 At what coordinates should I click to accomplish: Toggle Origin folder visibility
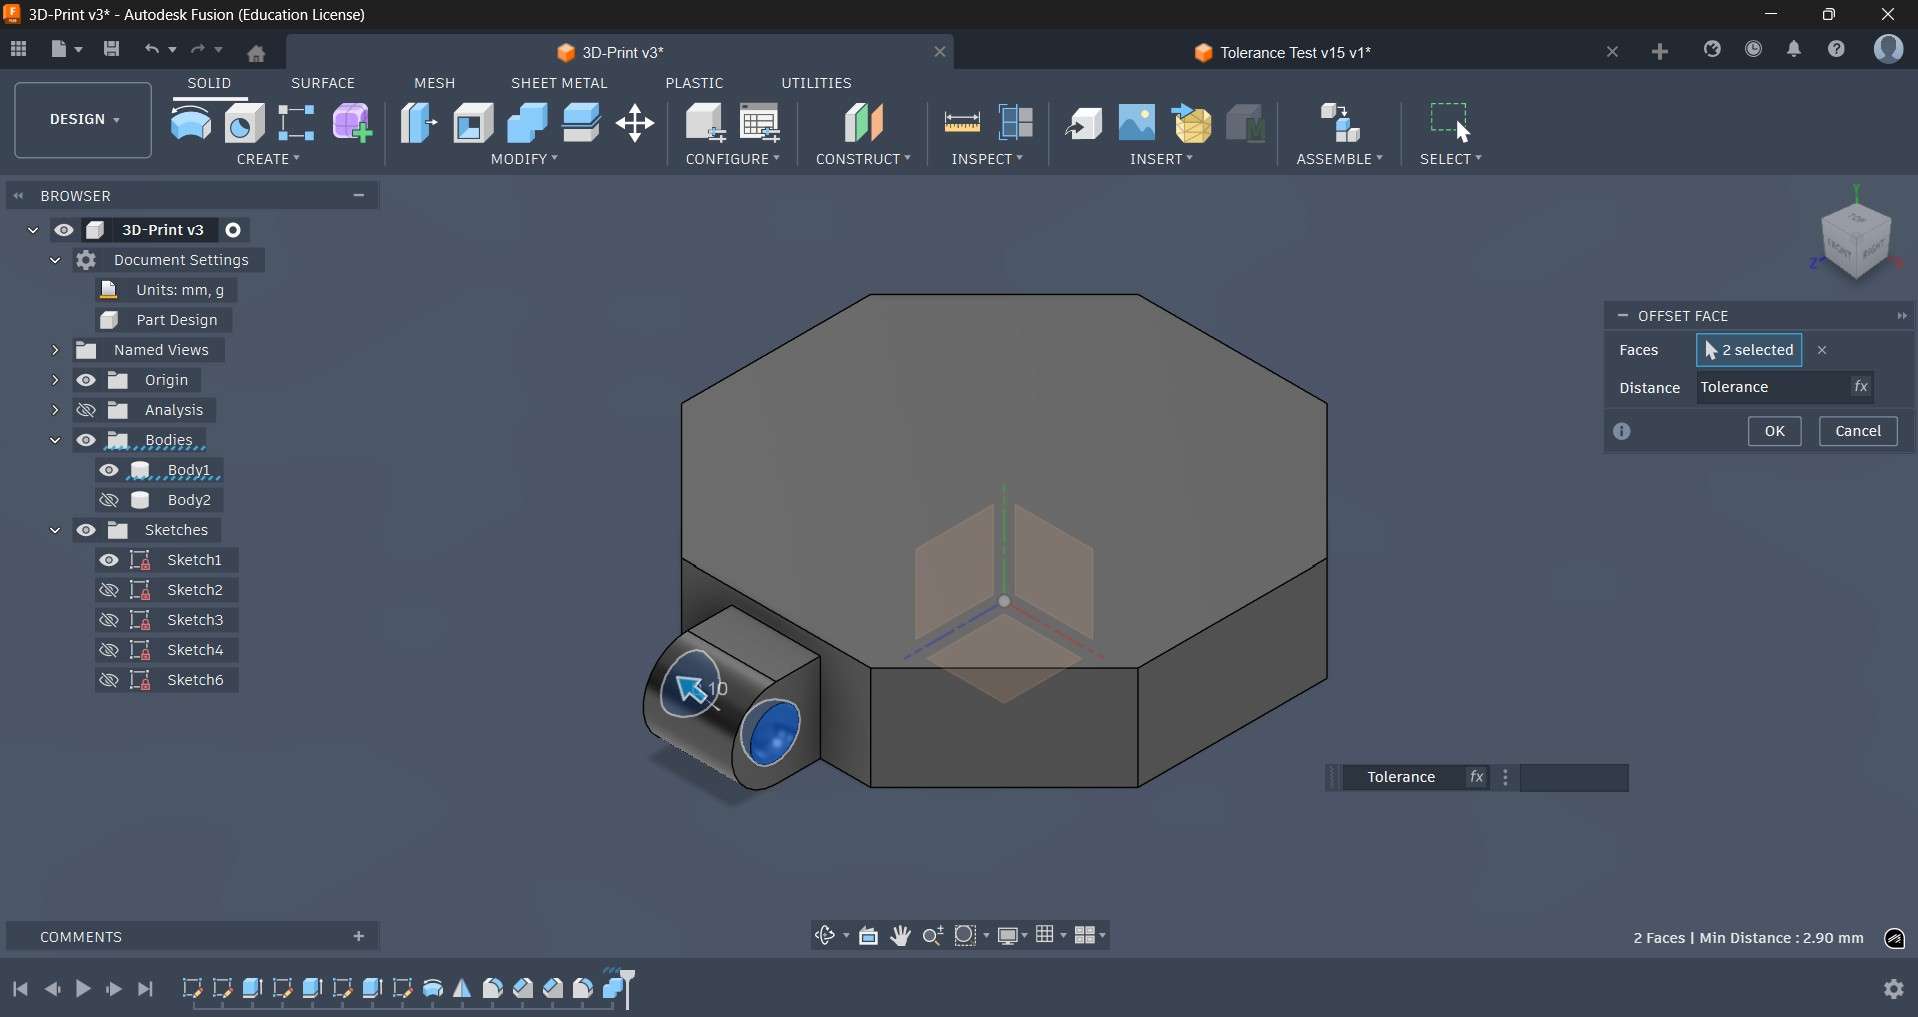[87, 381]
